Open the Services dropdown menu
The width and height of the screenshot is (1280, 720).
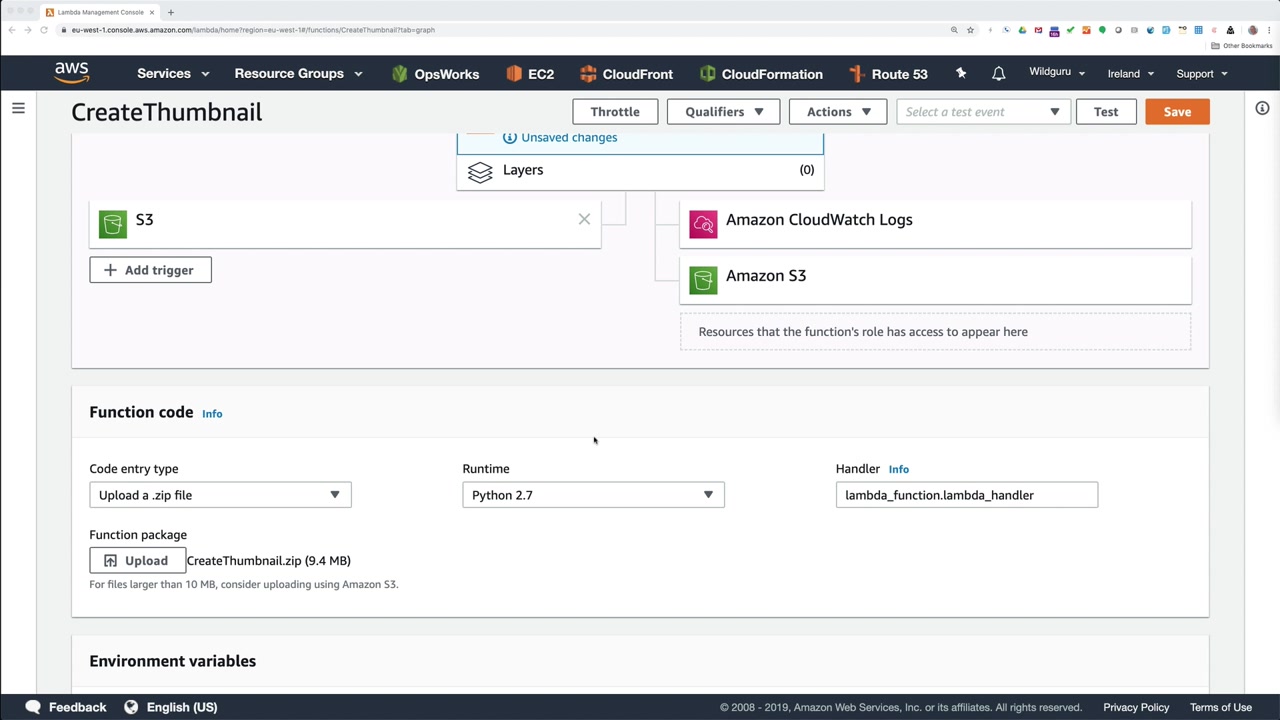173,74
